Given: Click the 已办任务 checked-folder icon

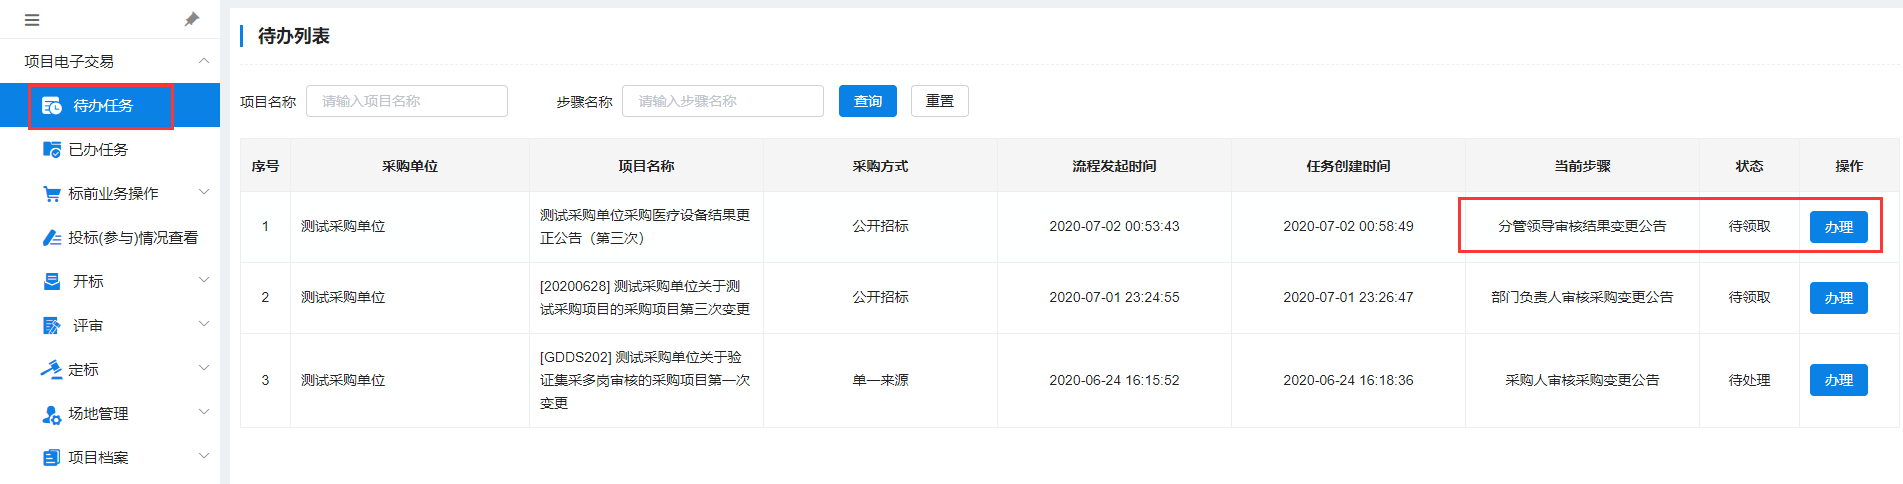Looking at the screenshot, I should [x=52, y=150].
